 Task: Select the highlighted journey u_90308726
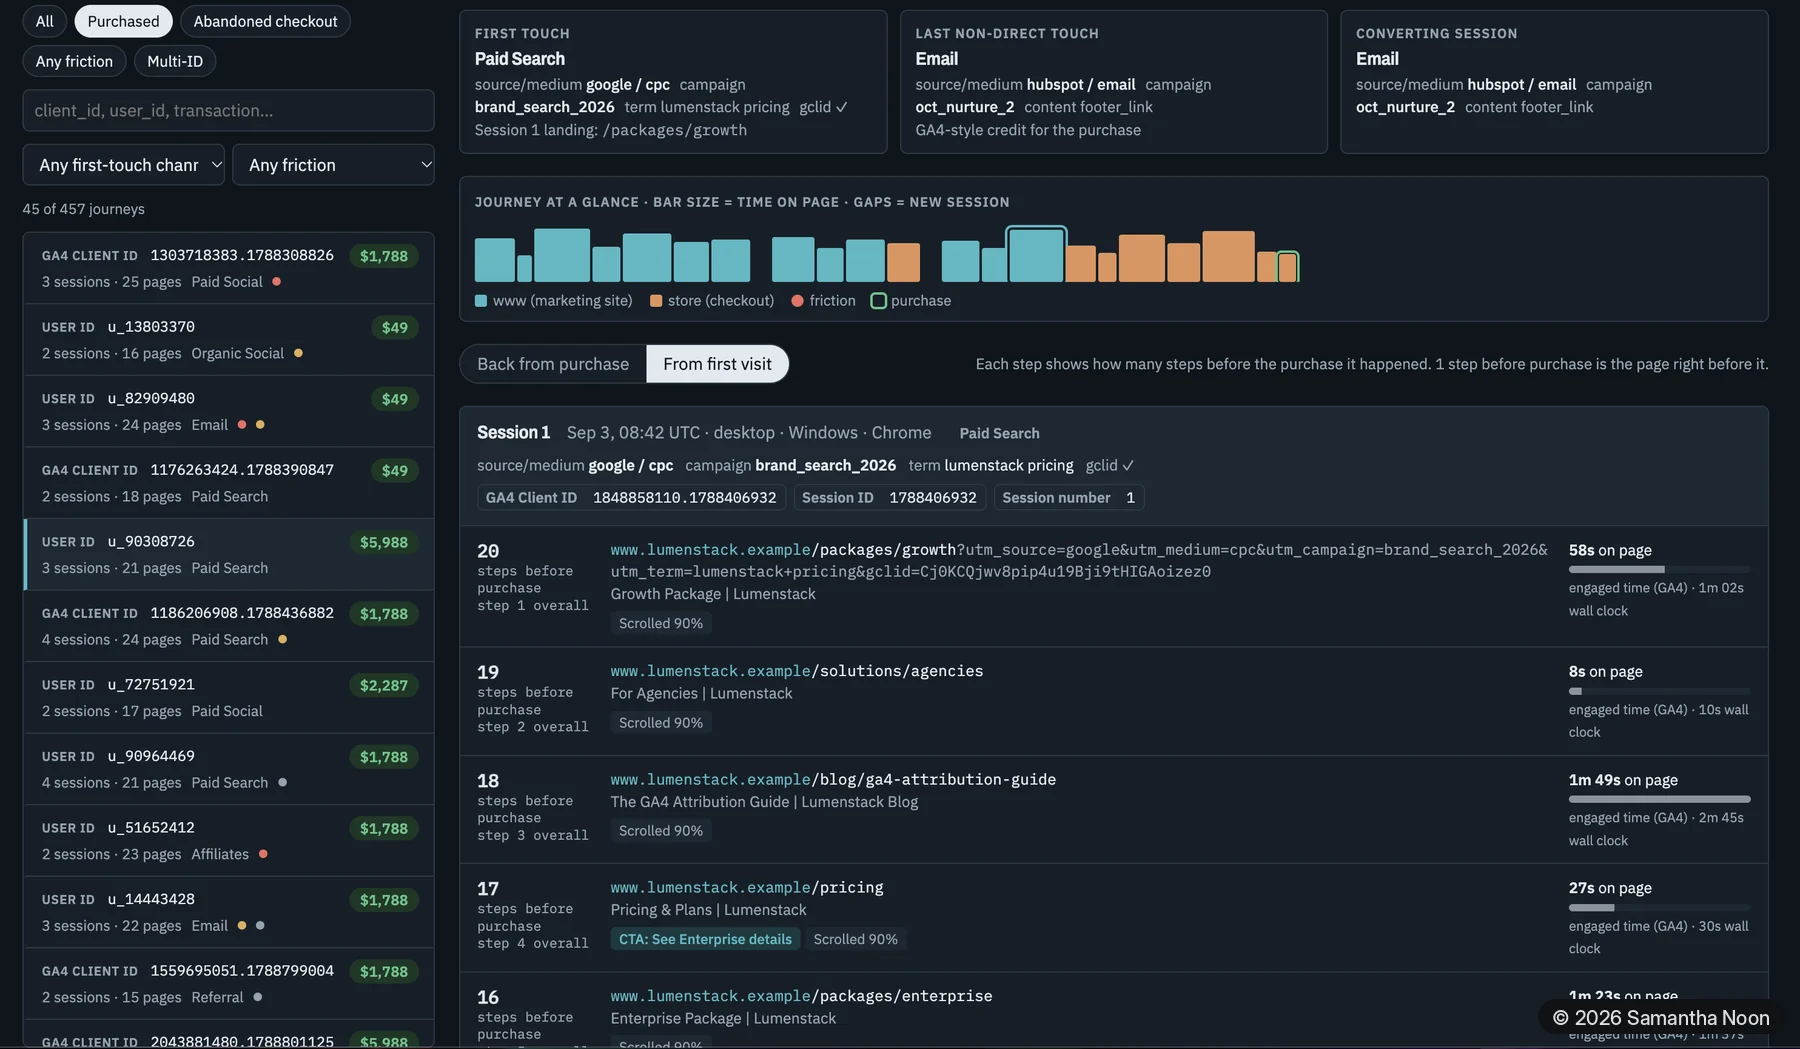(228, 554)
